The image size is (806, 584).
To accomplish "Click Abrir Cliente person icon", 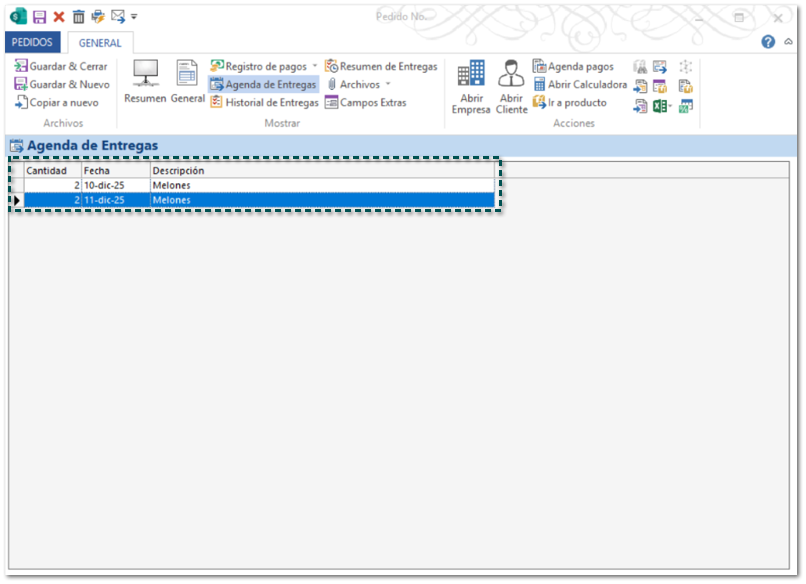I will (x=511, y=87).
